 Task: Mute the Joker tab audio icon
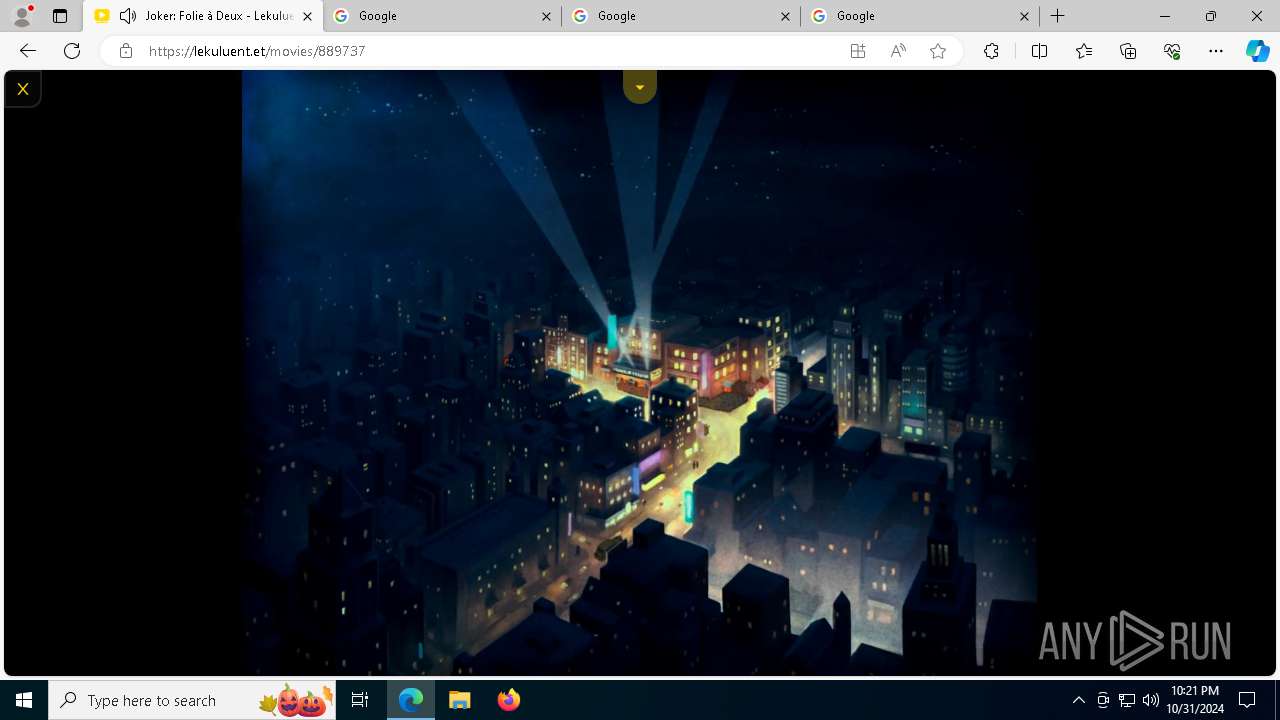pos(127,16)
